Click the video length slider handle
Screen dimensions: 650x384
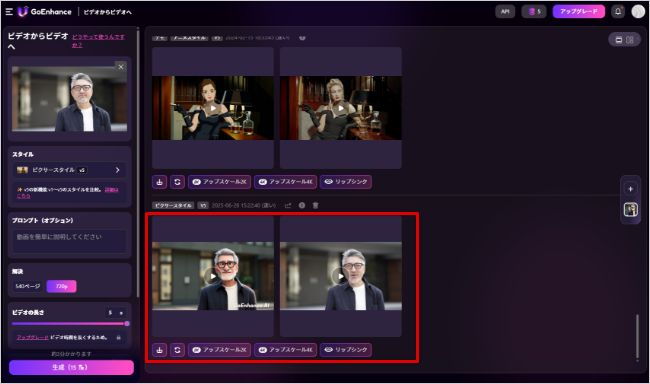pyautogui.click(x=127, y=323)
